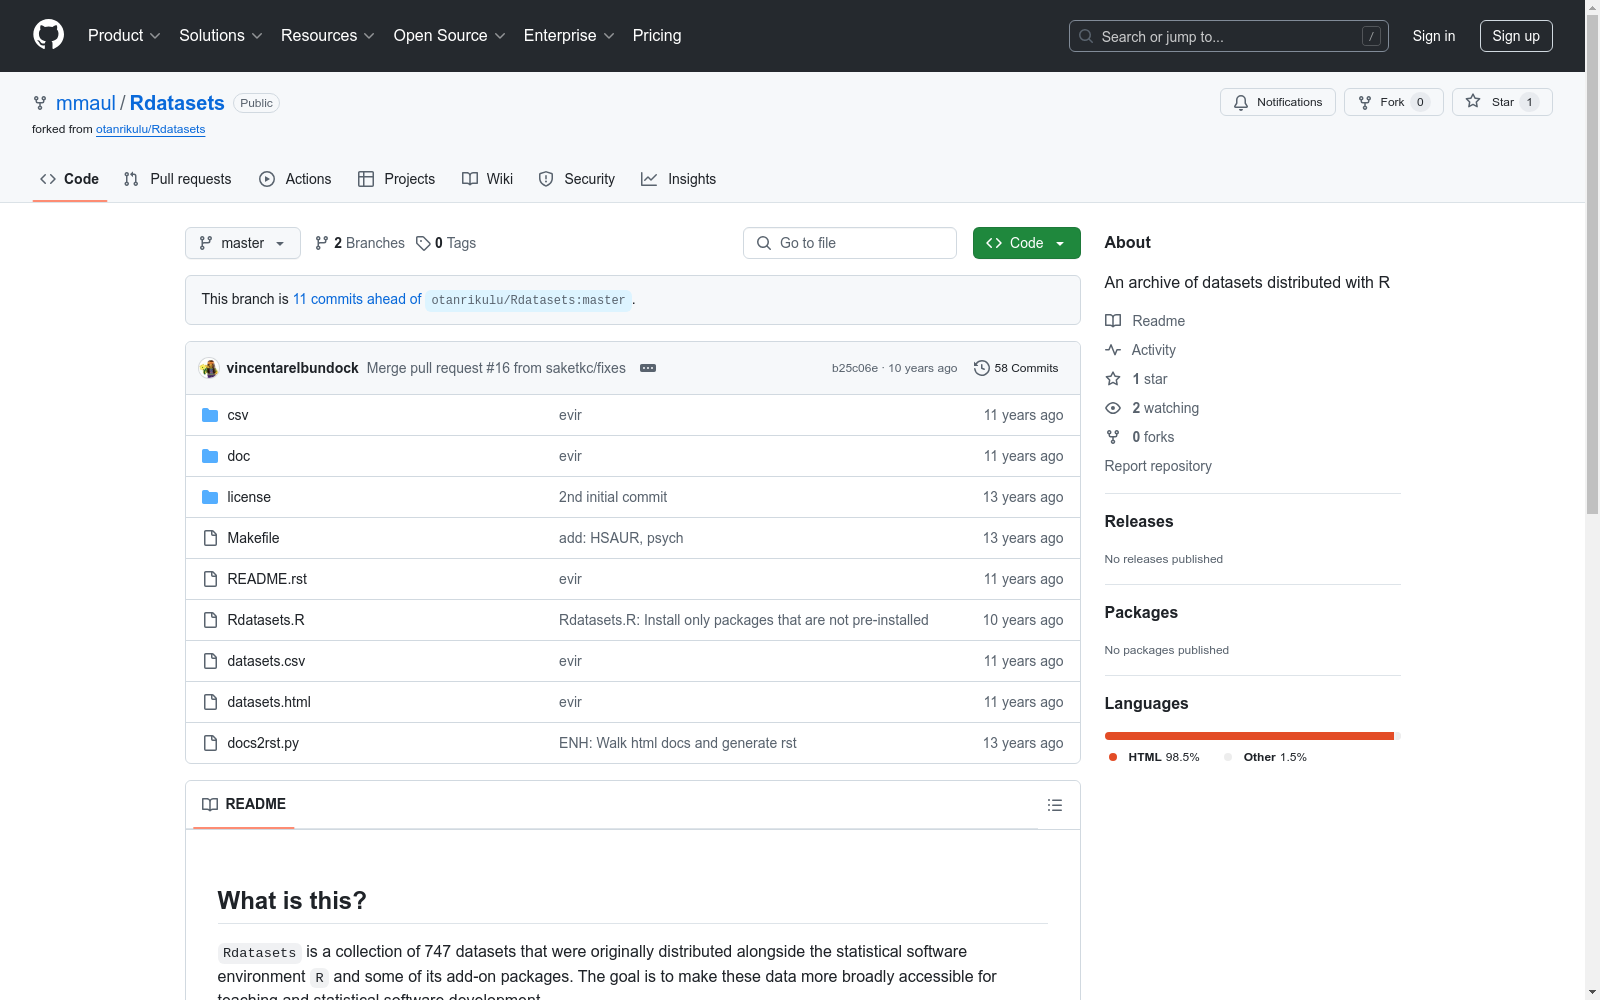Click the tag icon next to Tags
This screenshot has width=1600, height=1000.
point(423,243)
